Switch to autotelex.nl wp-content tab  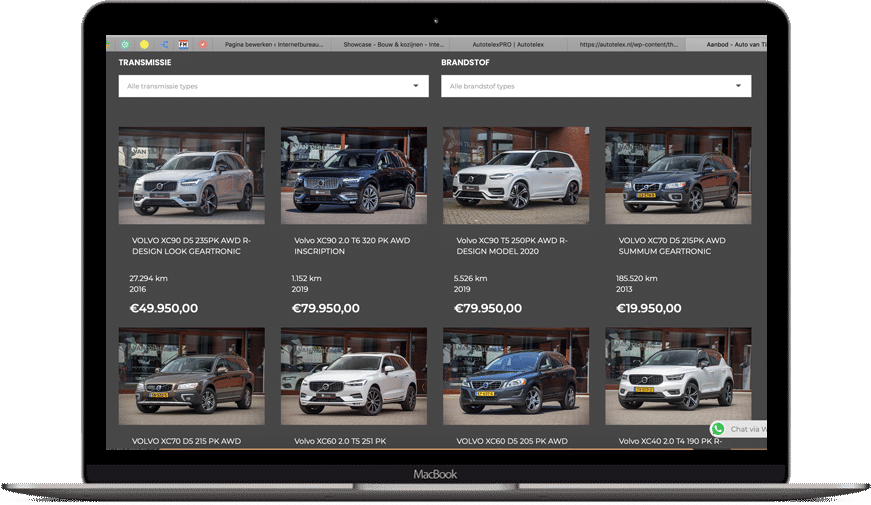coord(627,44)
